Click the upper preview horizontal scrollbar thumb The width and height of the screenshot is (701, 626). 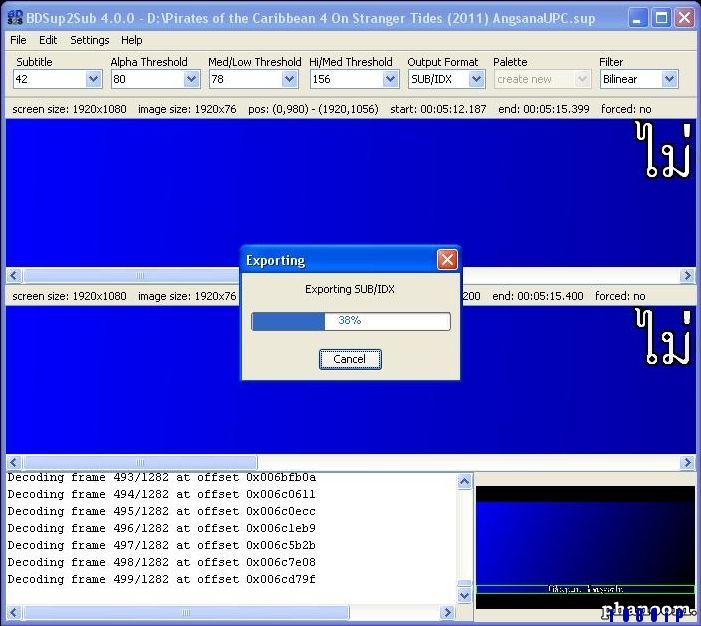(131, 275)
